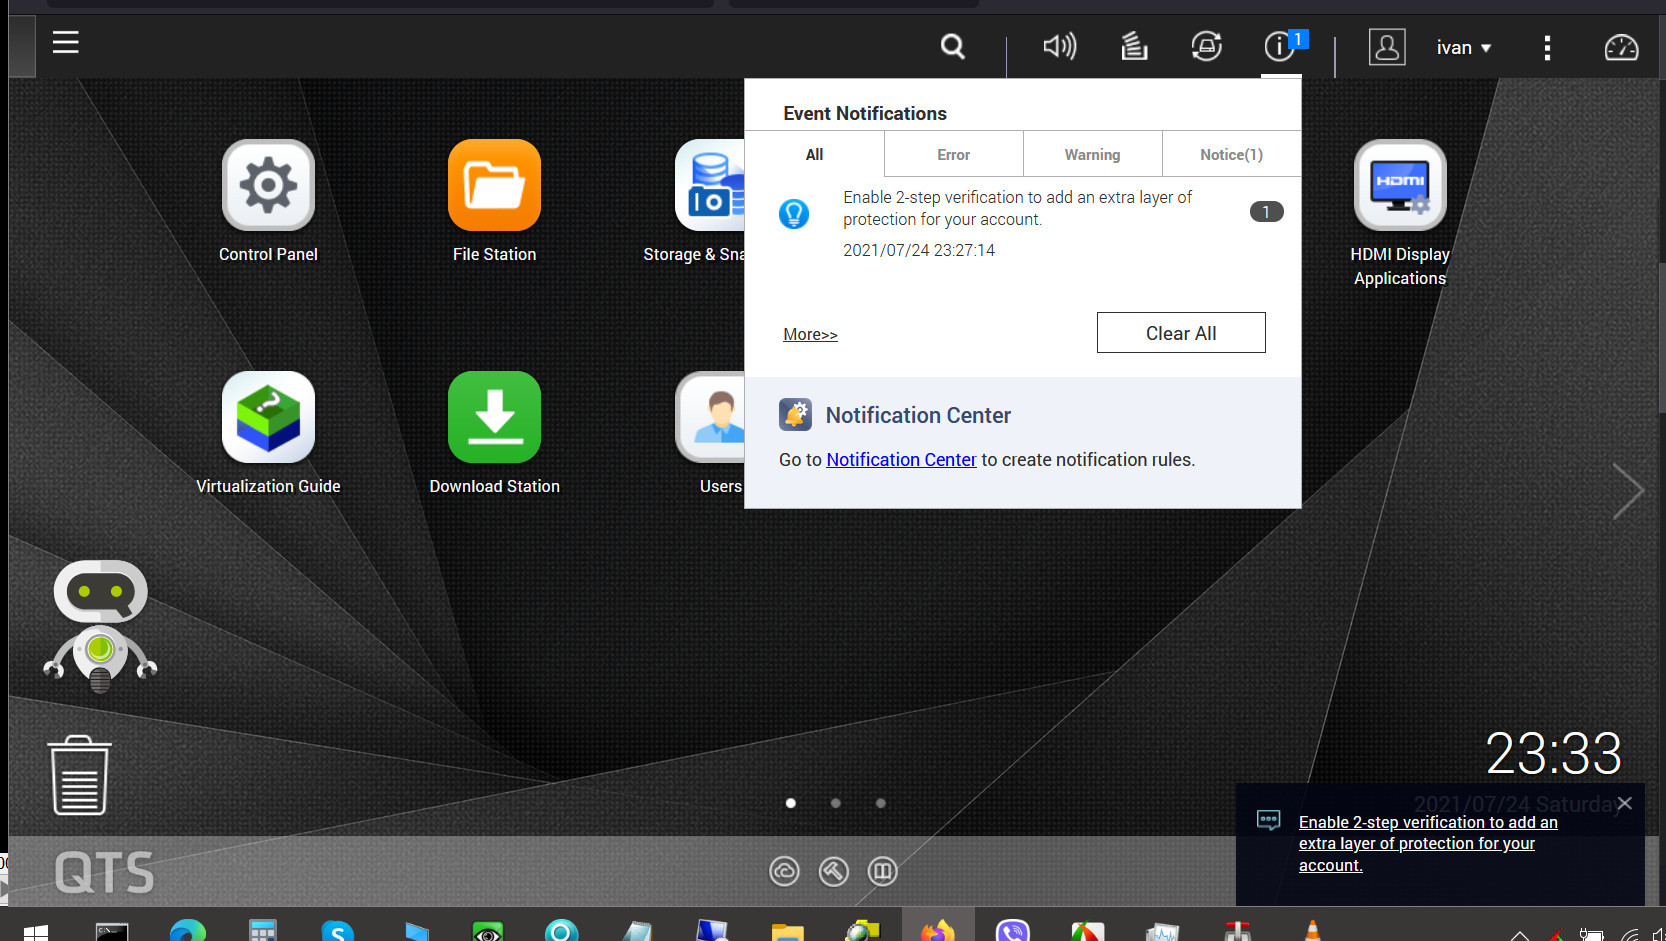
Task: Follow the Notification Center link
Action: click(x=901, y=460)
